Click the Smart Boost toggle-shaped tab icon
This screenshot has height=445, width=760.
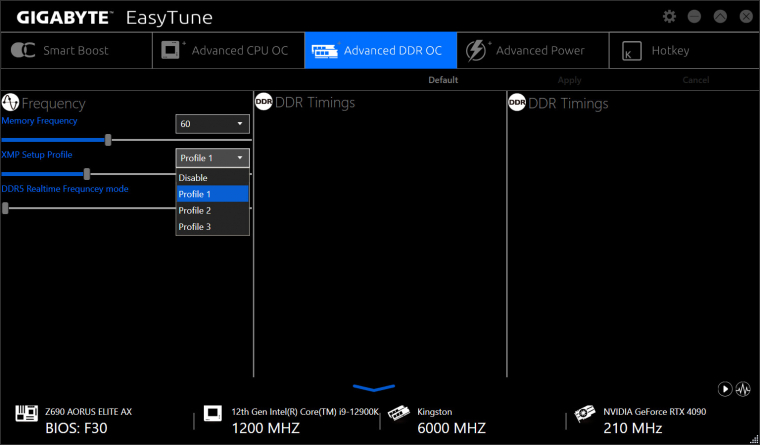23,50
